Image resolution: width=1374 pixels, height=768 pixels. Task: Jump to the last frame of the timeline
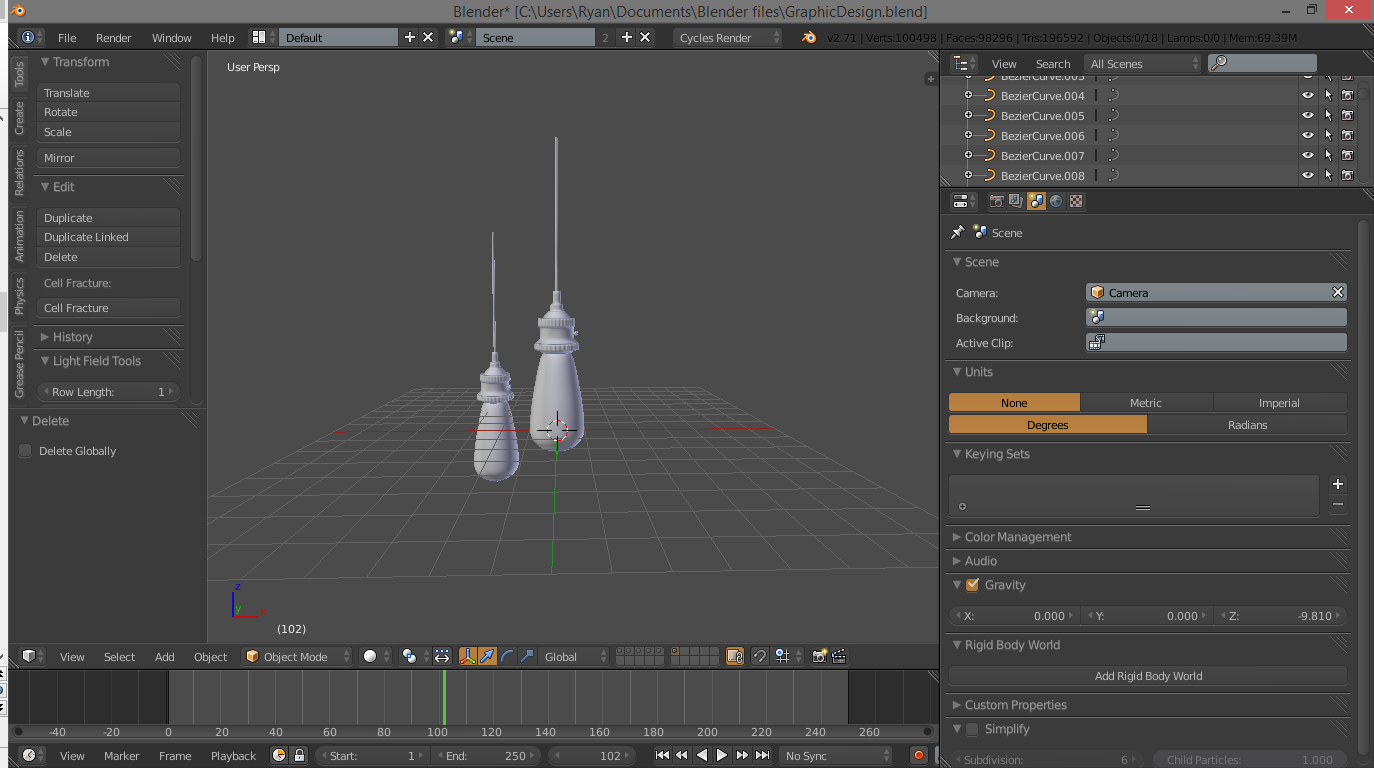tap(762, 756)
